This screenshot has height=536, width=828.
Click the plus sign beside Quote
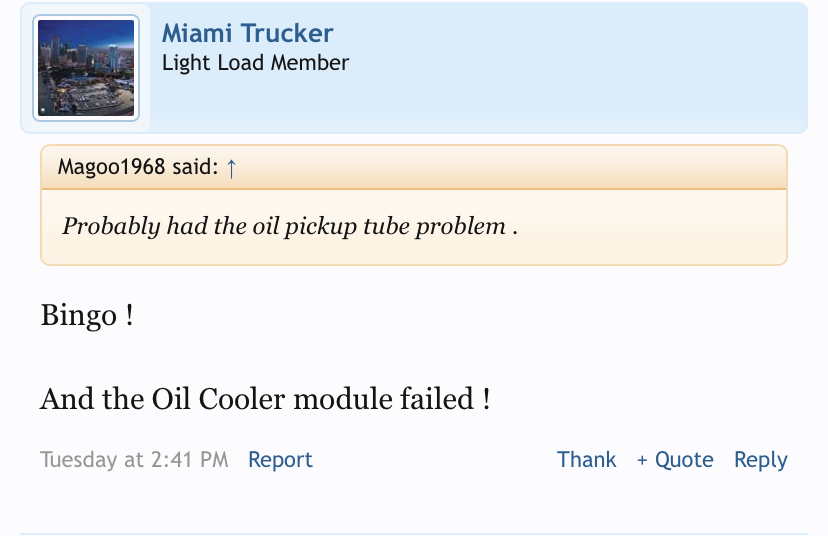pos(642,461)
